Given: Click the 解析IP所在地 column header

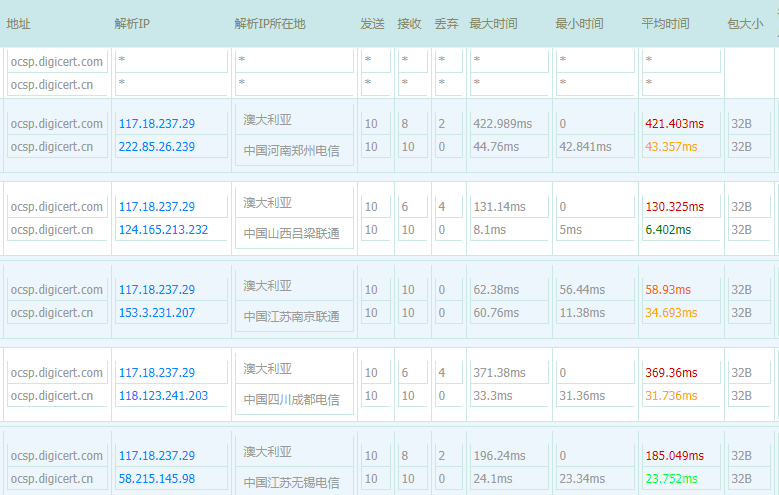Looking at the screenshot, I should 270,24.
